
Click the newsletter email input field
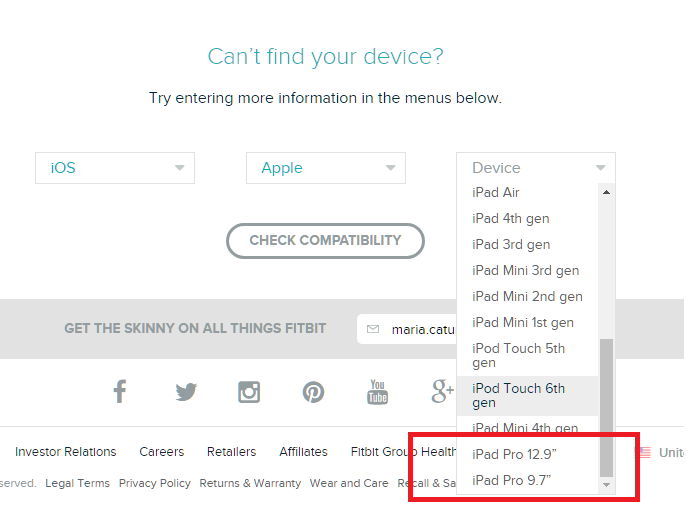click(x=407, y=329)
